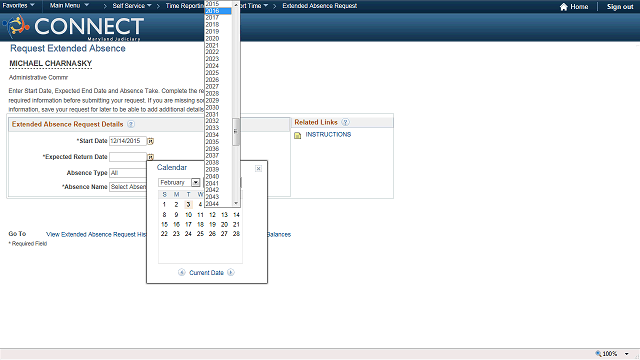Open the Balances link
Viewport: 640px width, 360px height.
click(x=279, y=234)
